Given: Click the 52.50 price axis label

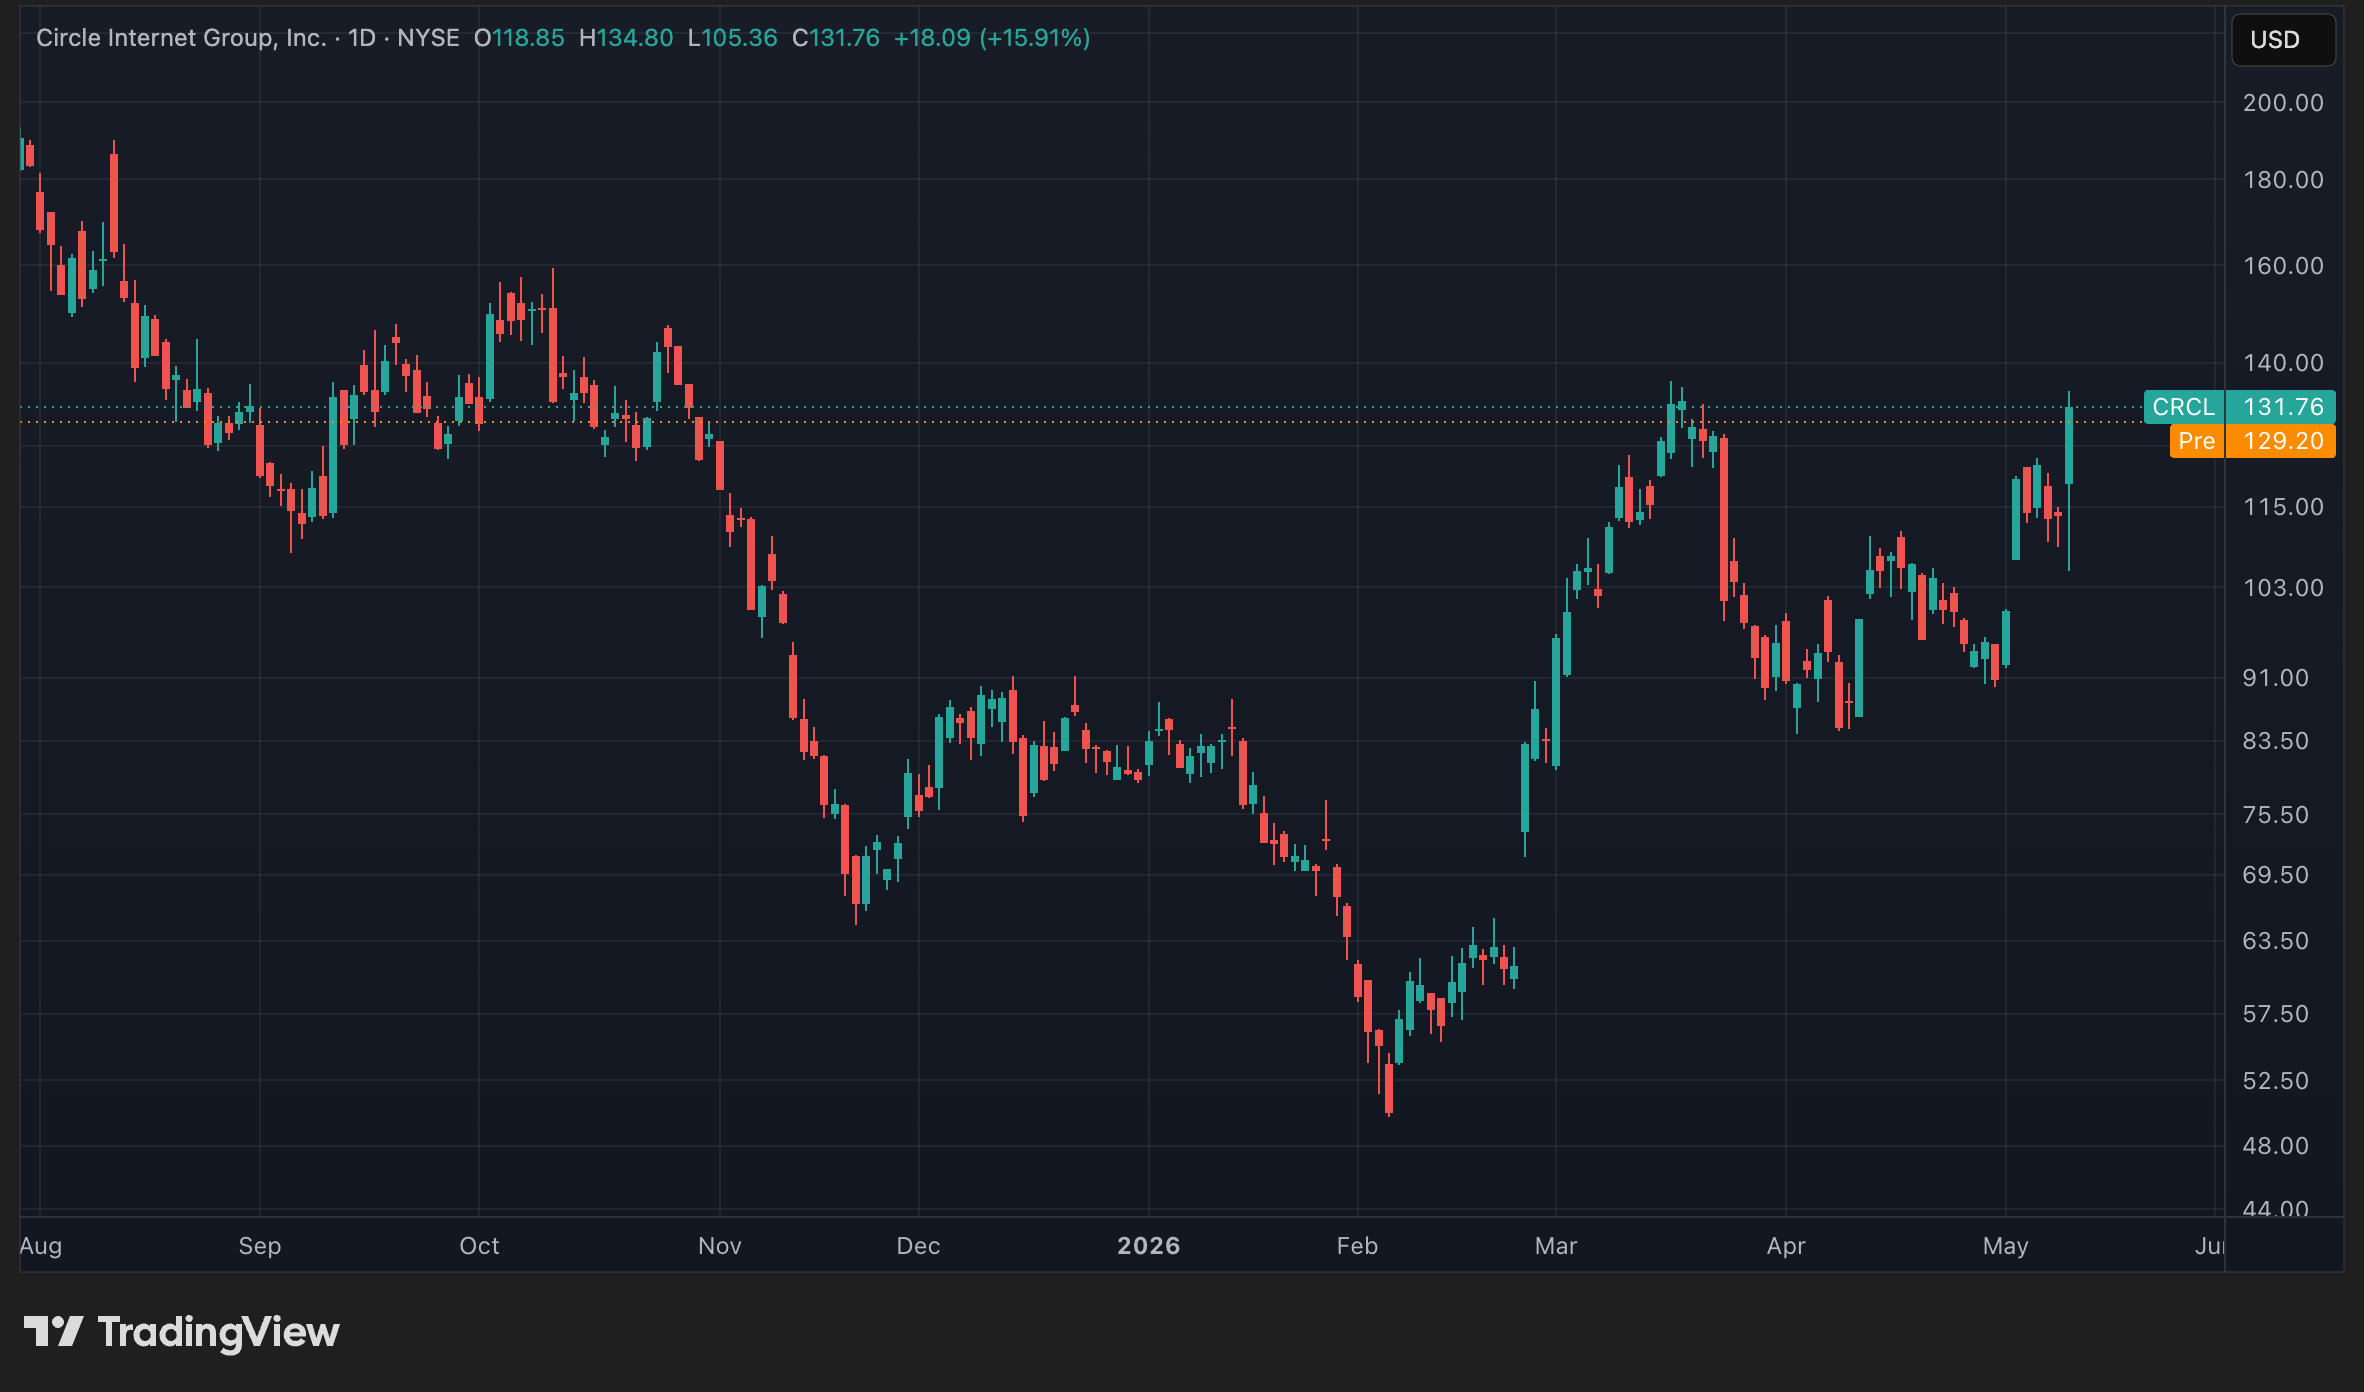Looking at the screenshot, I should click(2276, 1081).
